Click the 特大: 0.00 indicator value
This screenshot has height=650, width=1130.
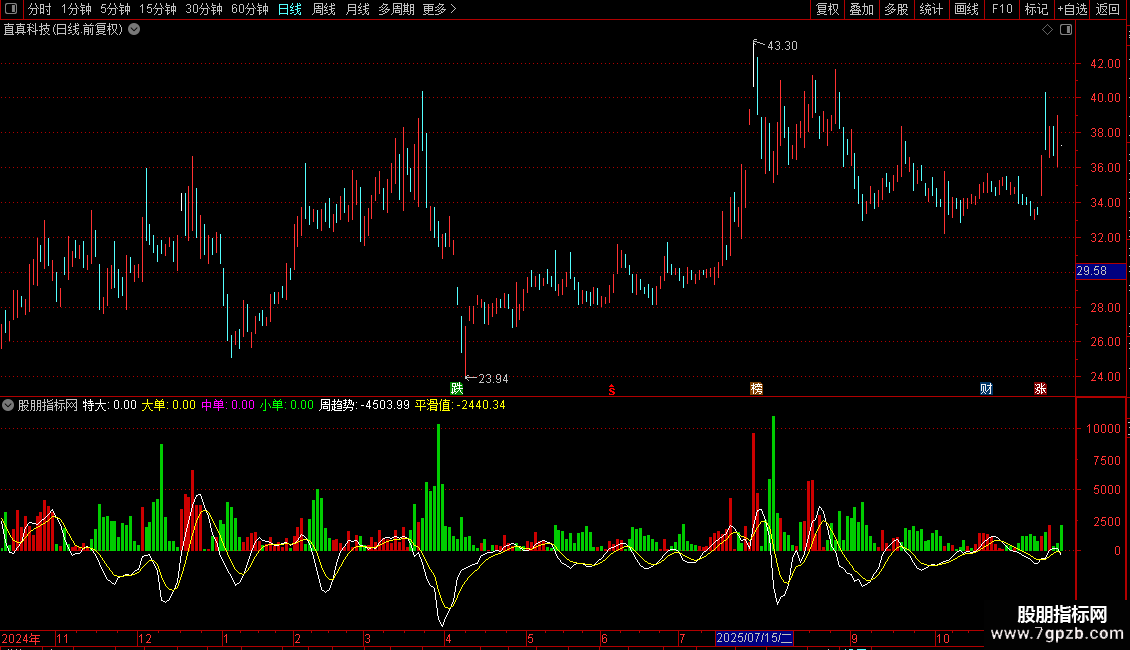tap(110, 405)
